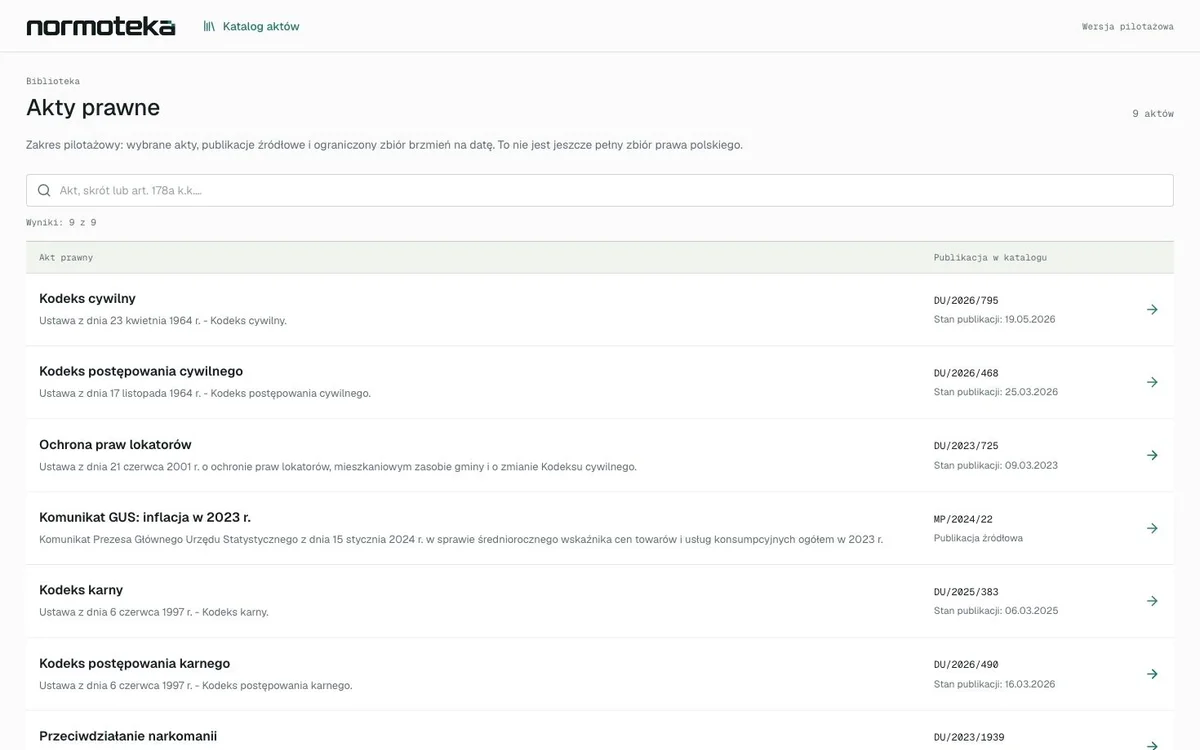This screenshot has width=1200, height=750.
Task: Click publication code DU/2026/468
Action: coord(966,373)
